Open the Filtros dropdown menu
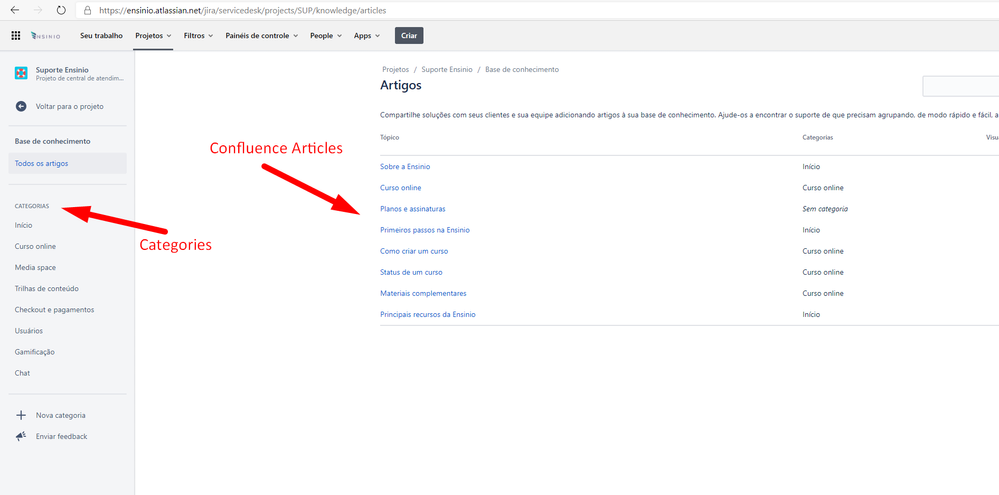 [x=198, y=36]
